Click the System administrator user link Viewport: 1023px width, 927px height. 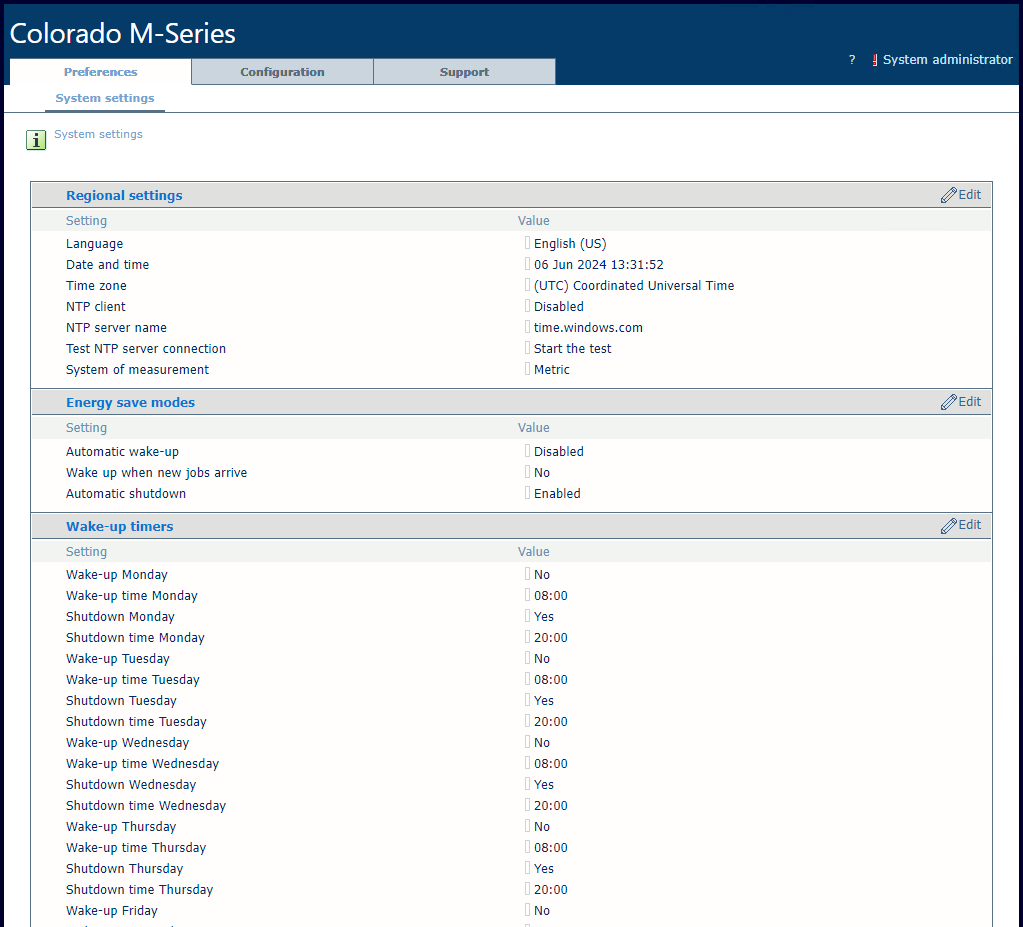[x=947, y=60]
